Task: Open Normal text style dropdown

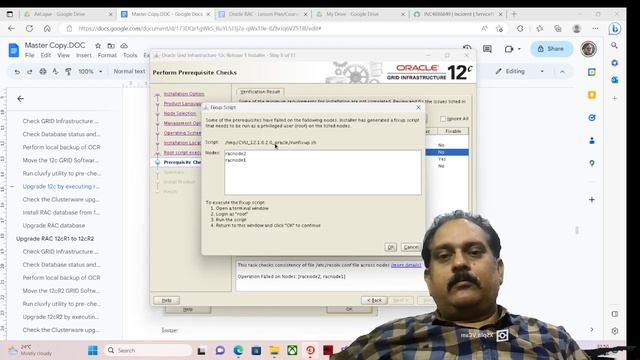Action: 129,71
